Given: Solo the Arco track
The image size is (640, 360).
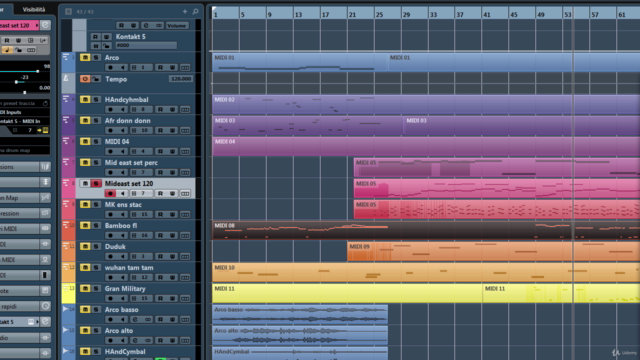Looking at the screenshot, I should click(x=96, y=58).
